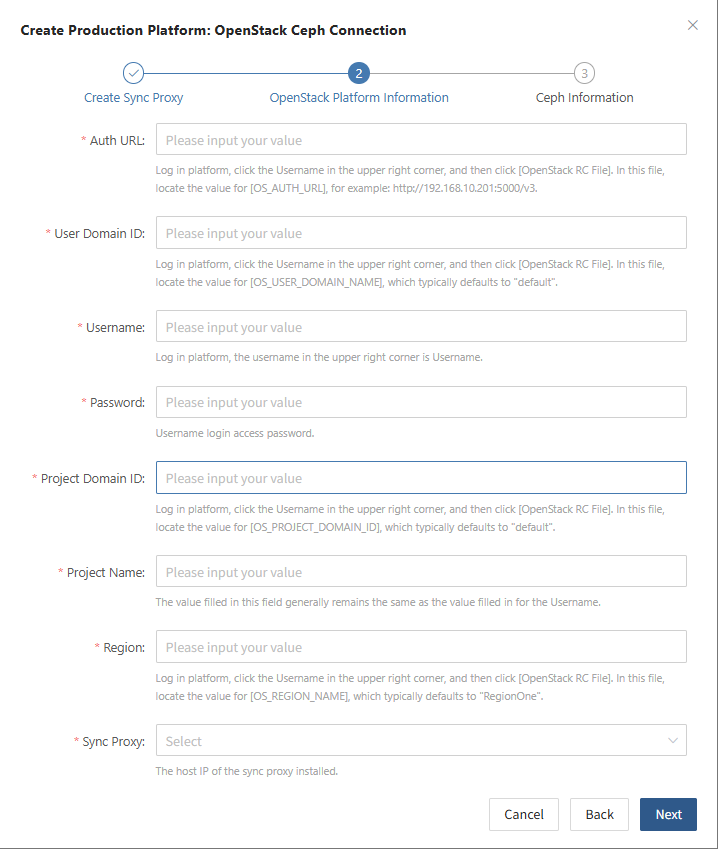Click the Project Name input field
Screen dimensions: 718x849
tap(421, 571)
